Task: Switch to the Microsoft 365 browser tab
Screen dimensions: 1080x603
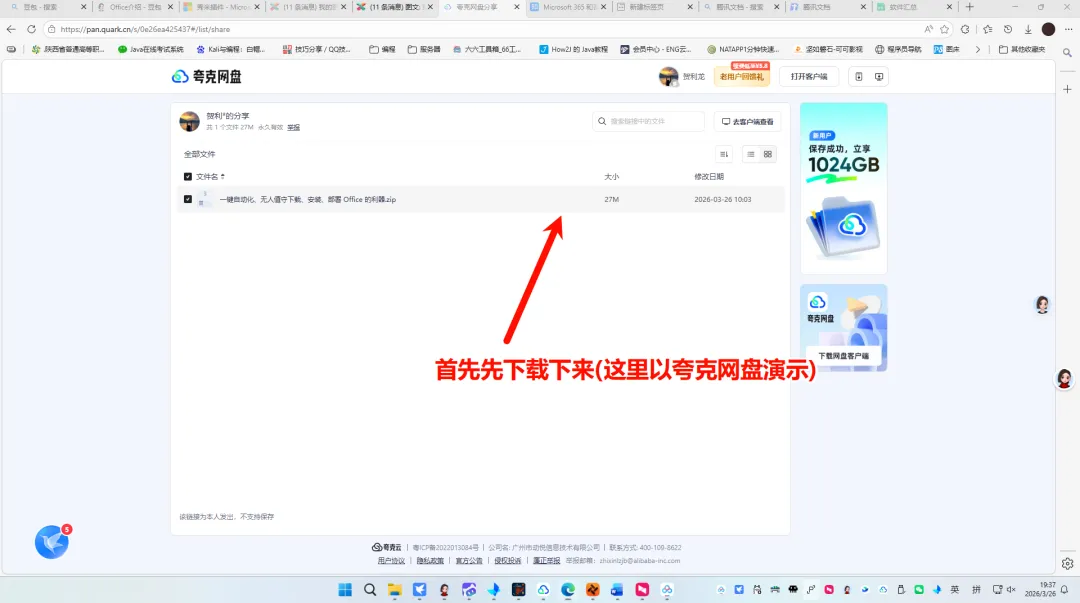Action: point(569,7)
